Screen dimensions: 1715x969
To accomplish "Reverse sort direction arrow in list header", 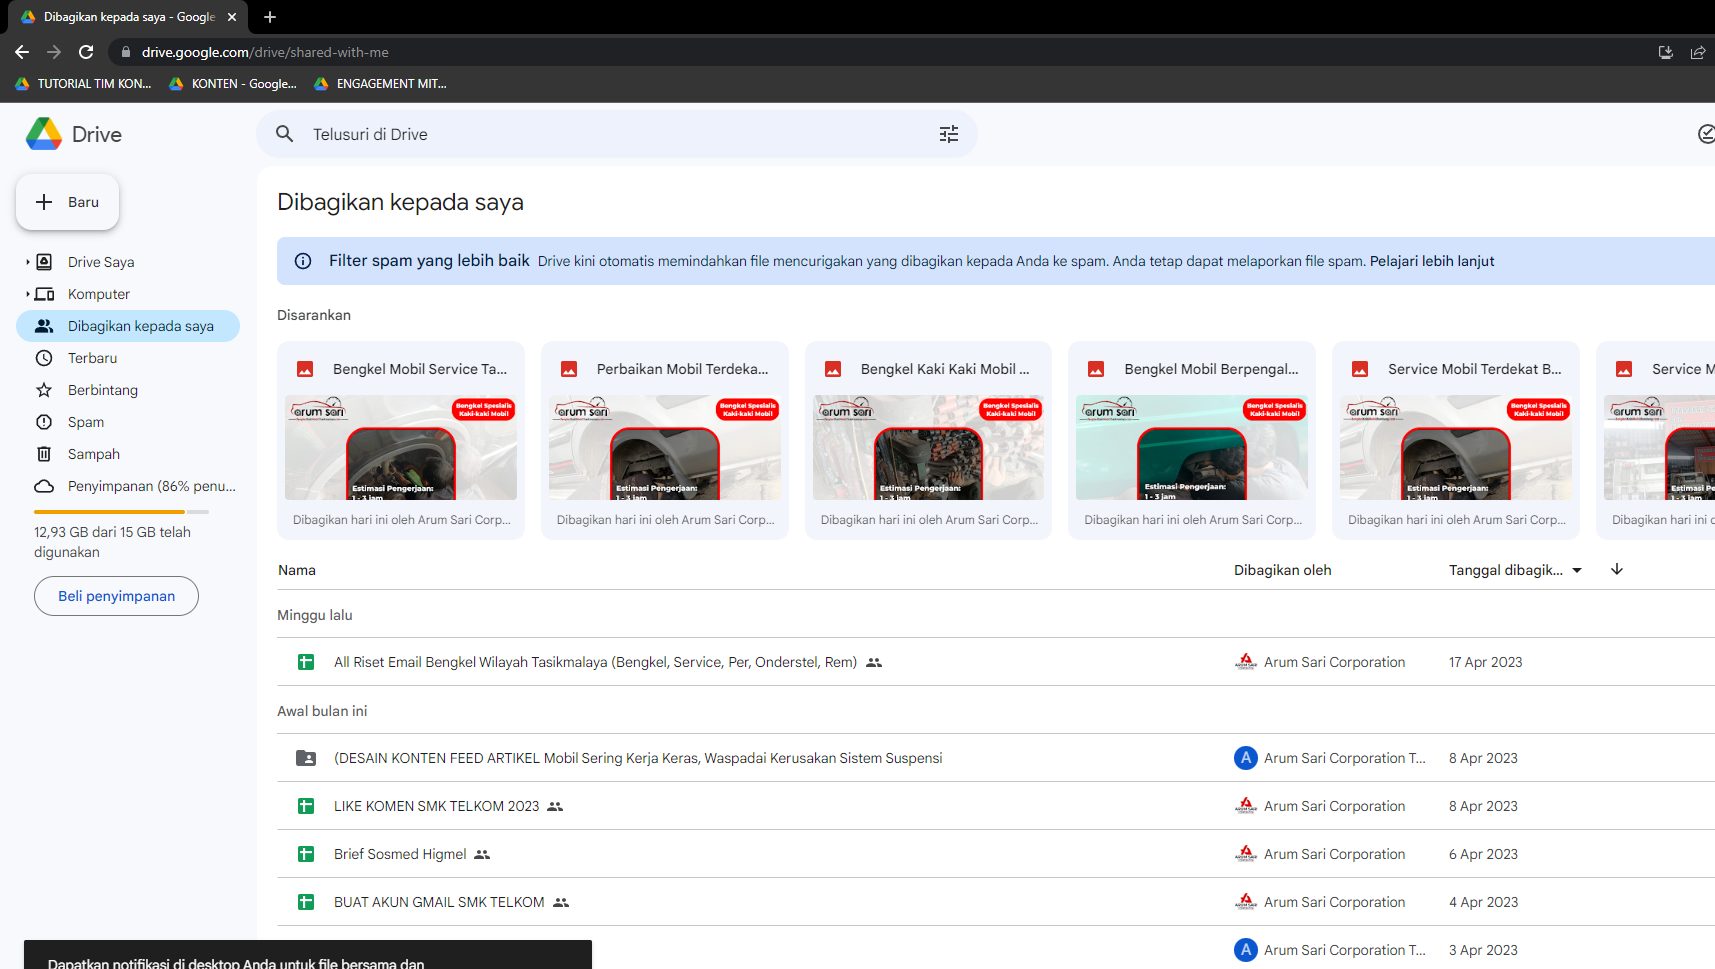I will click(x=1617, y=569).
